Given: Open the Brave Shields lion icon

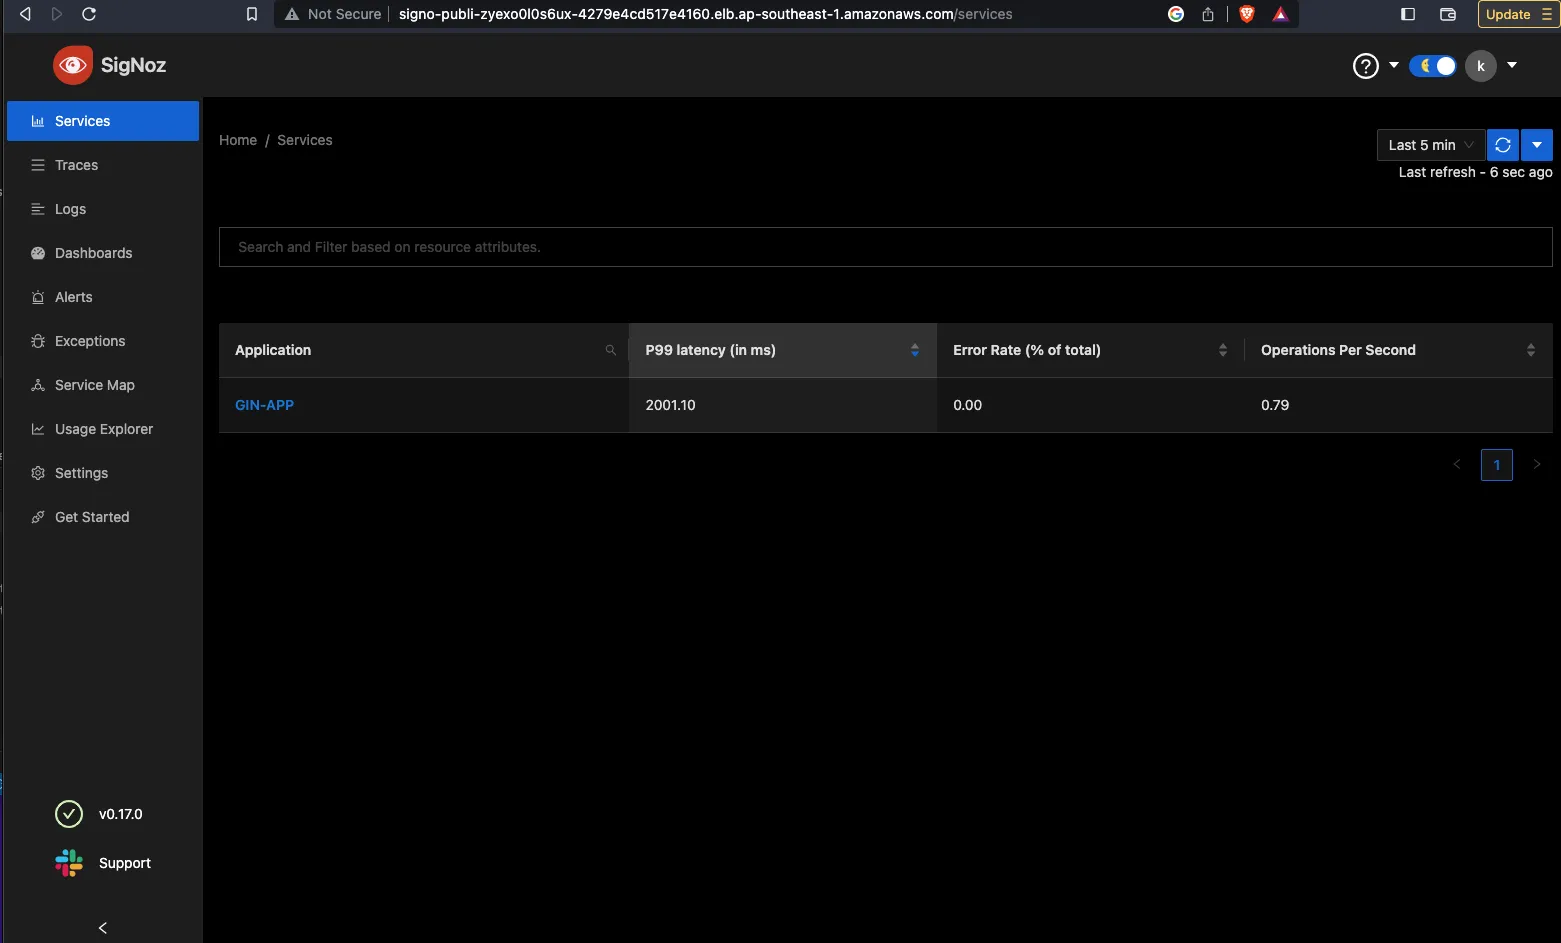Looking at the screenshot, I should pos(1246,14).
